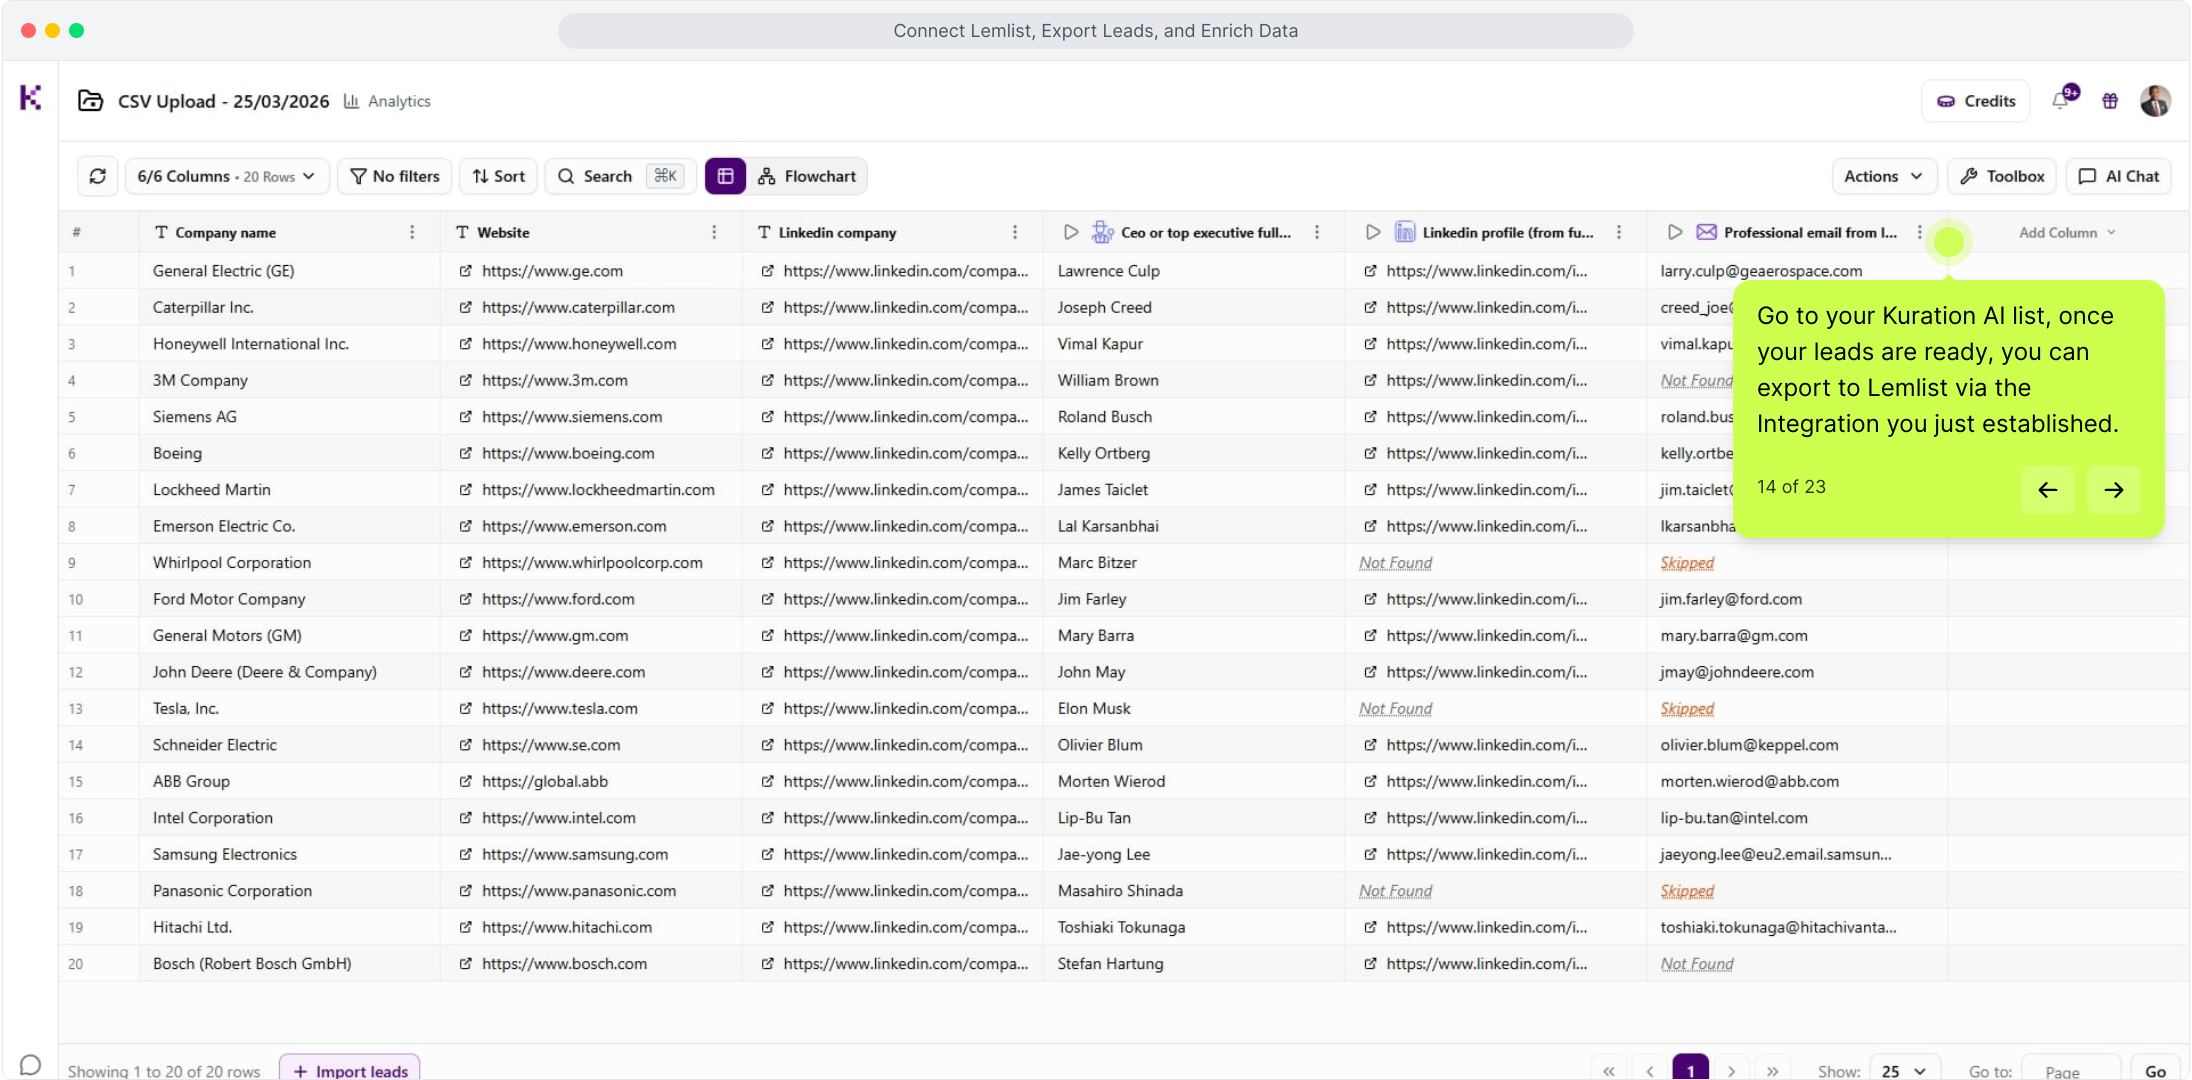Click the Go button

click(x=2155, y=1070)
